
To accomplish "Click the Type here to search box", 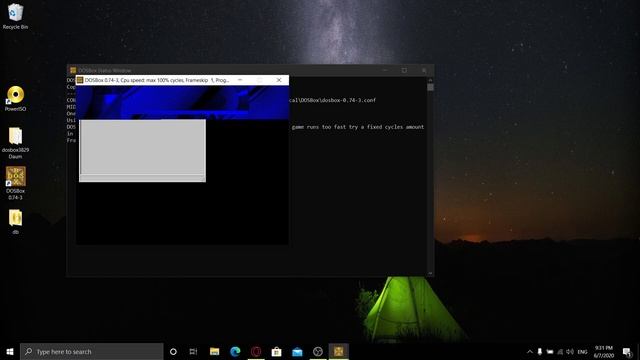I will [92, 351].
